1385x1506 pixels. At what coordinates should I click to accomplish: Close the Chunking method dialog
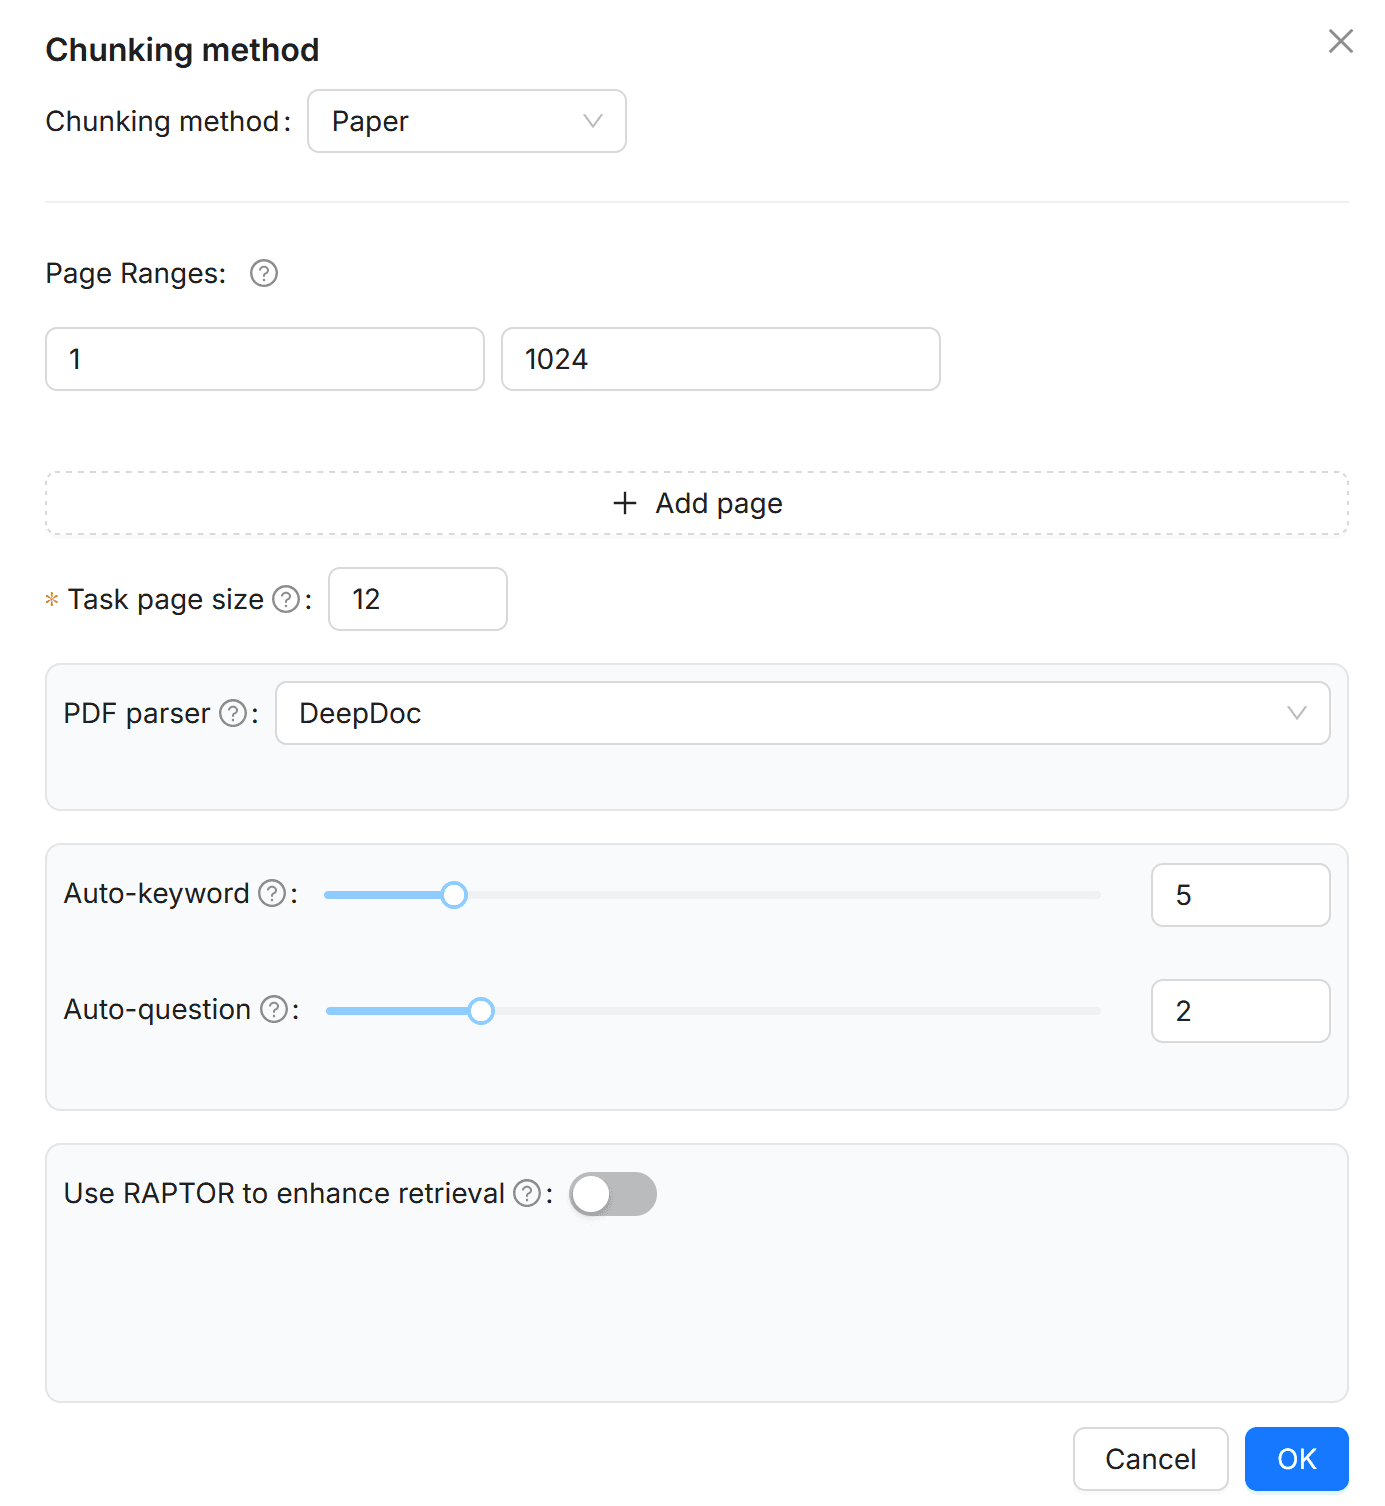pos(1340,41)
